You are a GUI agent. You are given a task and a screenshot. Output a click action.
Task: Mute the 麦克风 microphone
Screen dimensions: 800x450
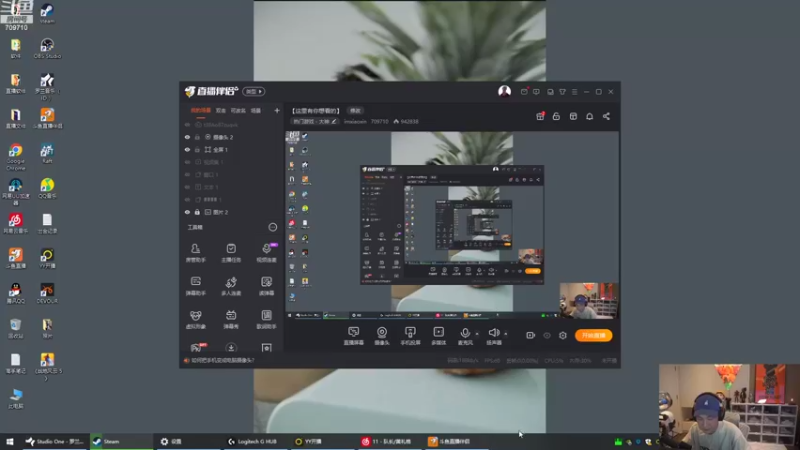pos(465,336)
